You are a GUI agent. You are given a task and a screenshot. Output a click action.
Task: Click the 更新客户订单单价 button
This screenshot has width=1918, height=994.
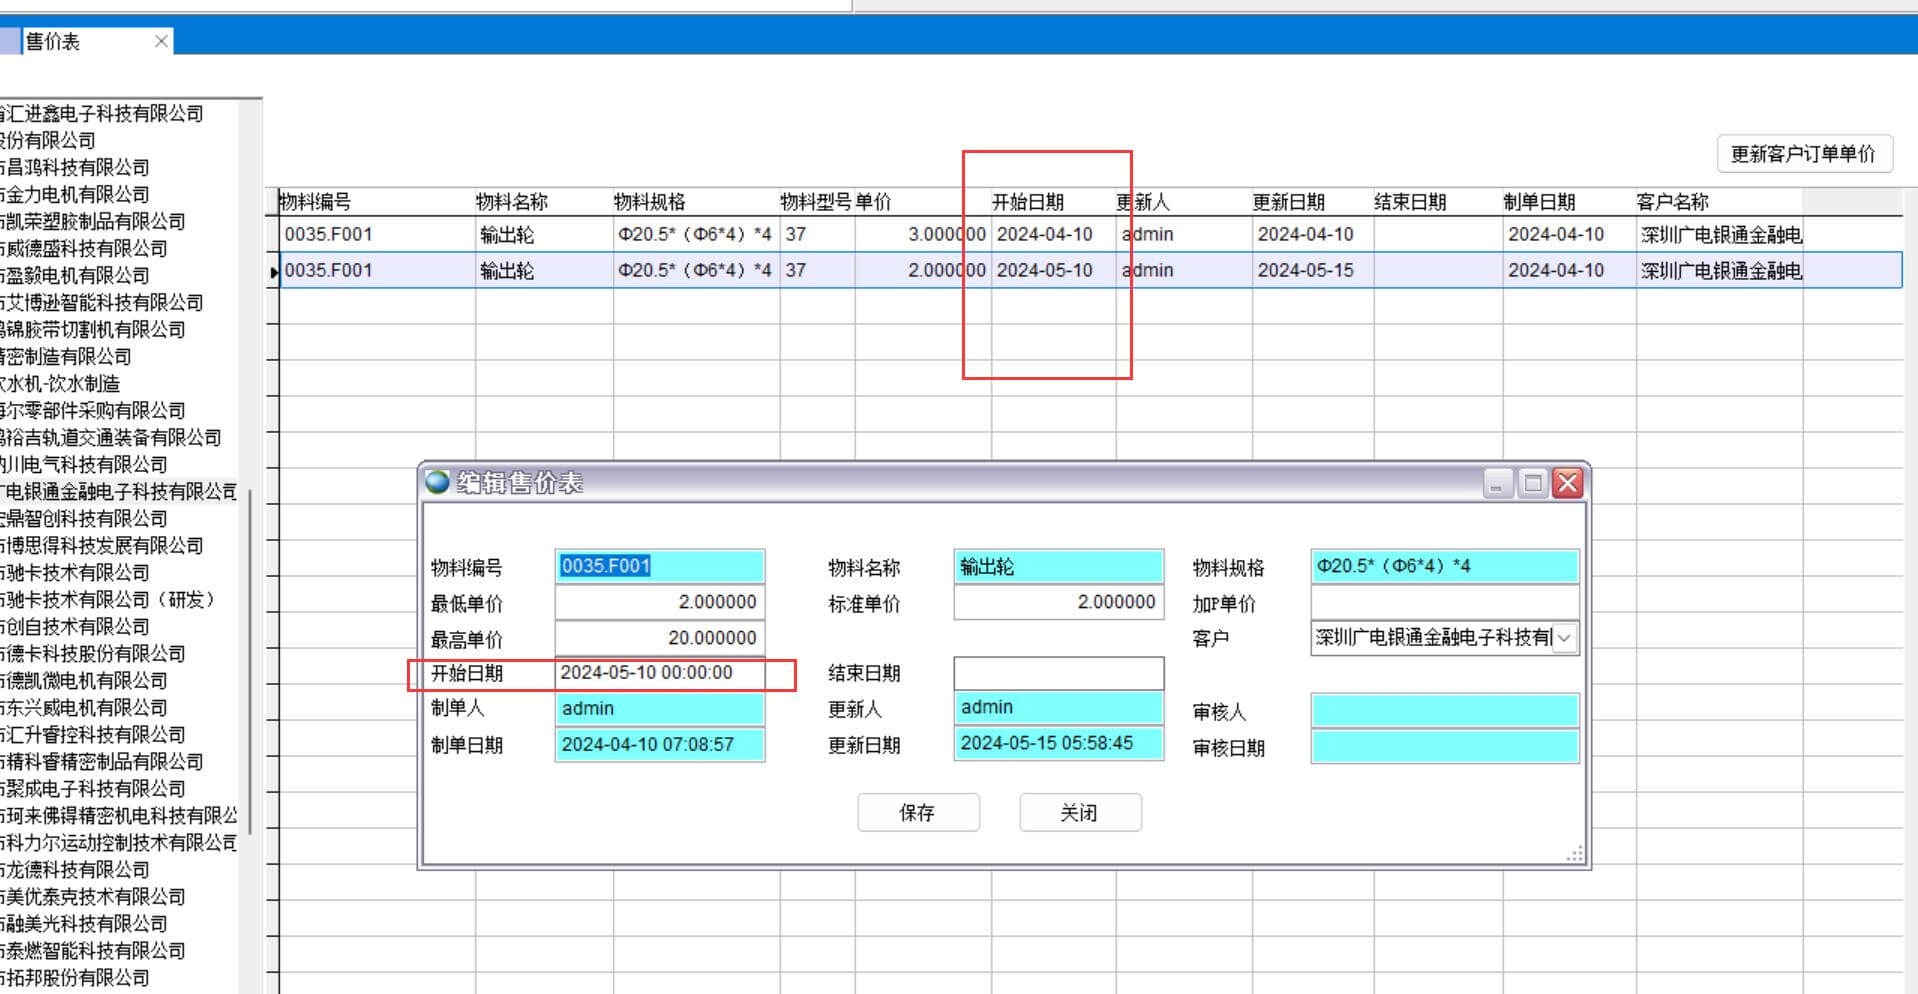[1803, 154]
